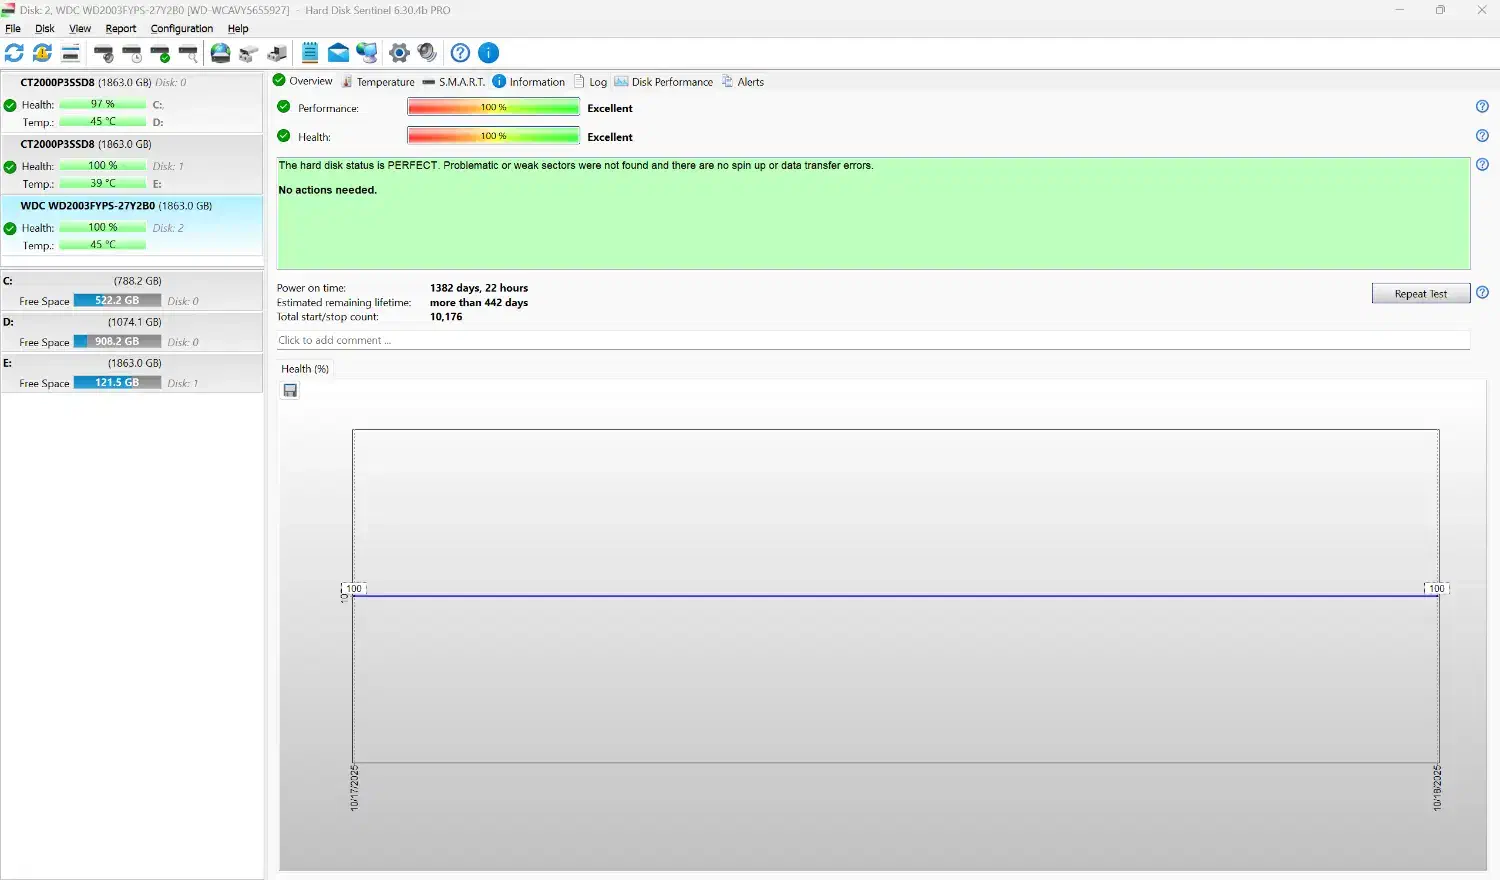
Task: Click the C: drive free space bar
Action: [117, 301]
